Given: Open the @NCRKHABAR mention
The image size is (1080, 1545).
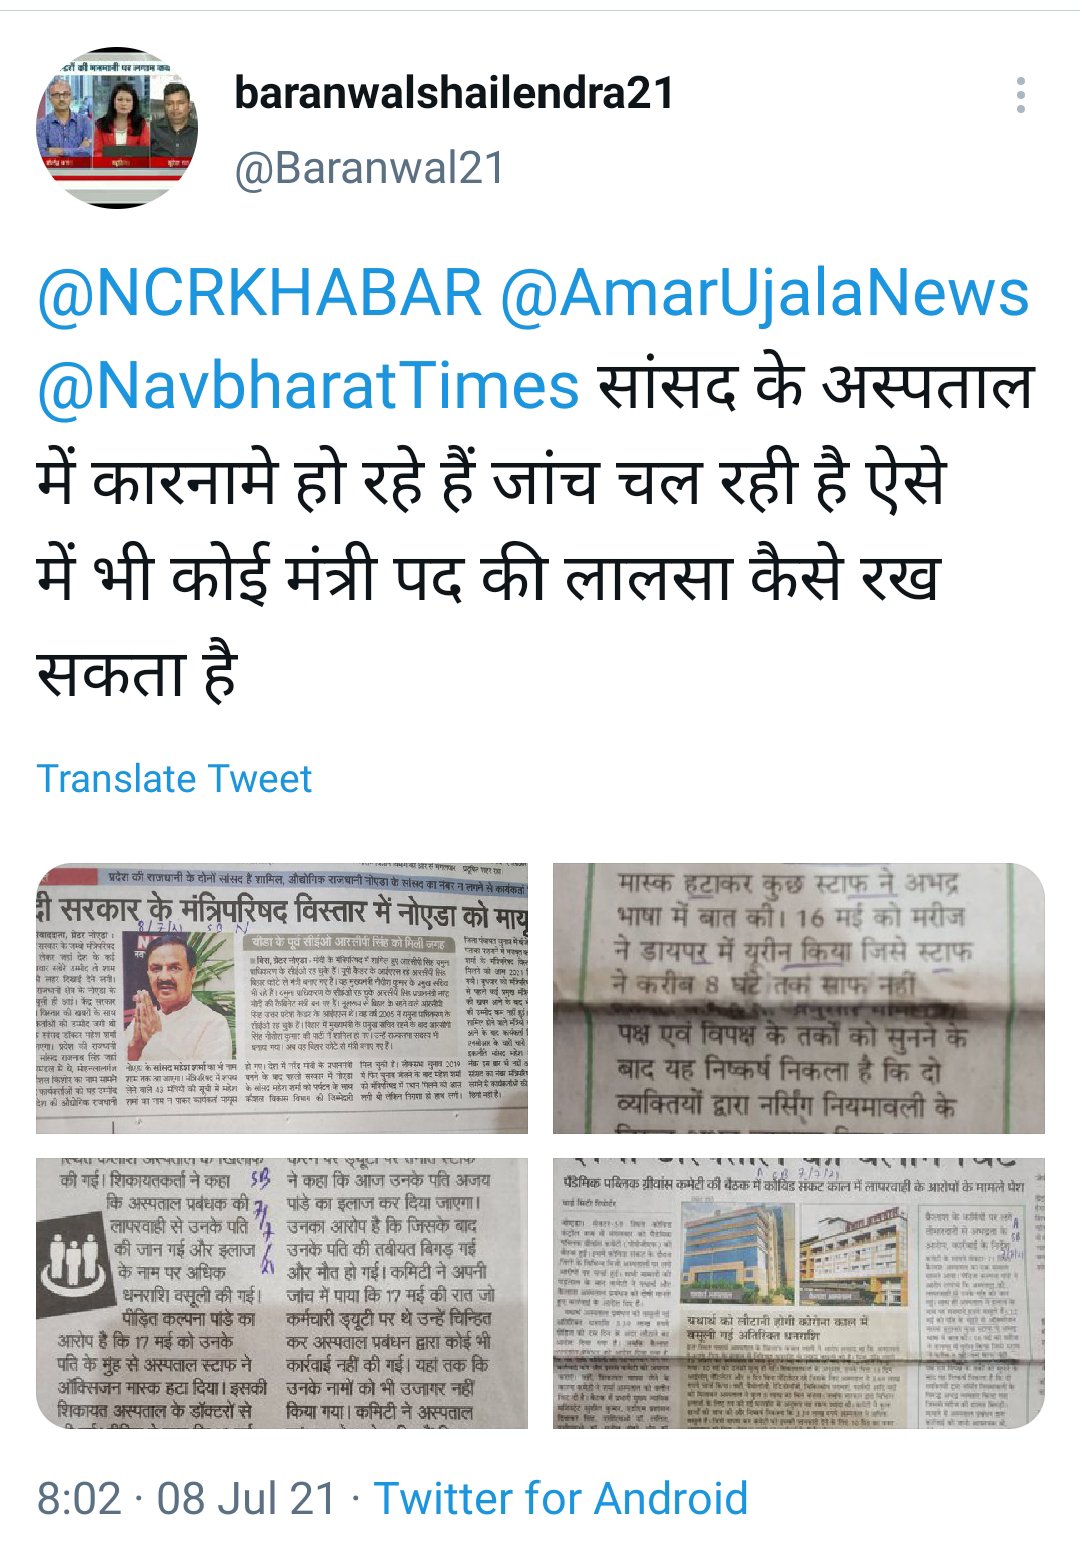Looking at the screenshot, I should click(260, 293).
